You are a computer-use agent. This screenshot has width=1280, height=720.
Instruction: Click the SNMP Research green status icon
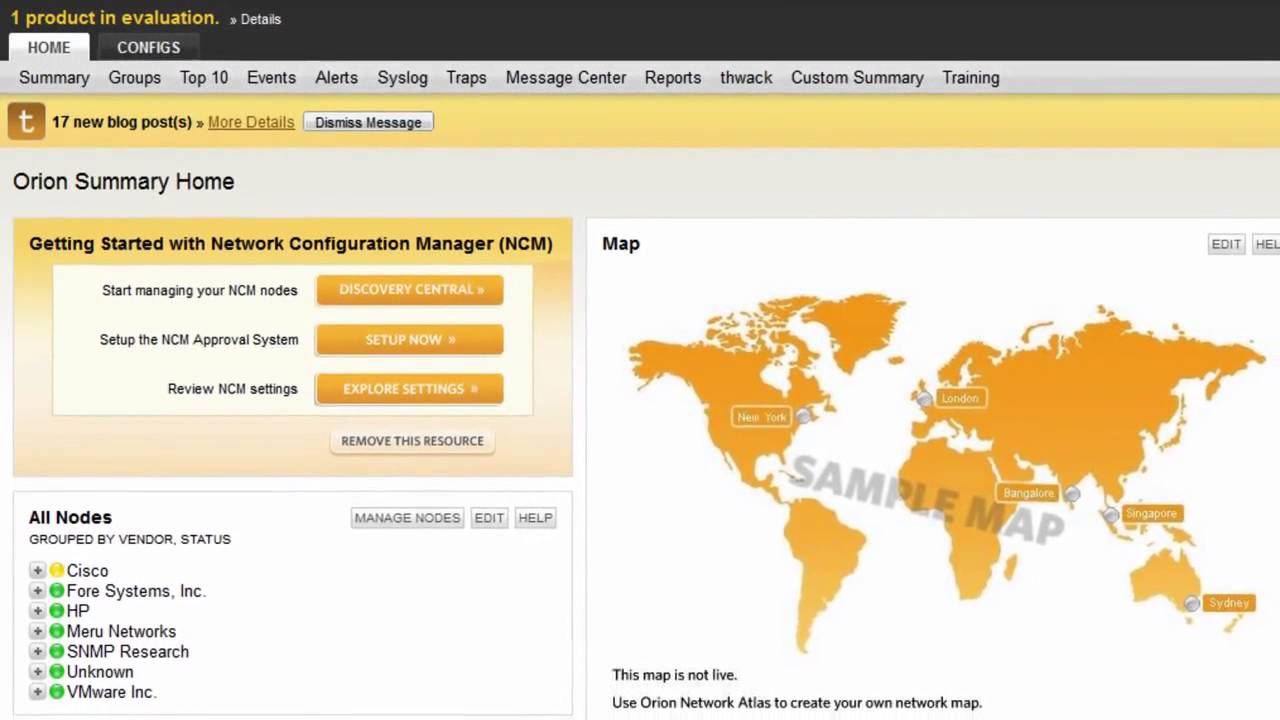pyautogui.click(x=57, y=651)
